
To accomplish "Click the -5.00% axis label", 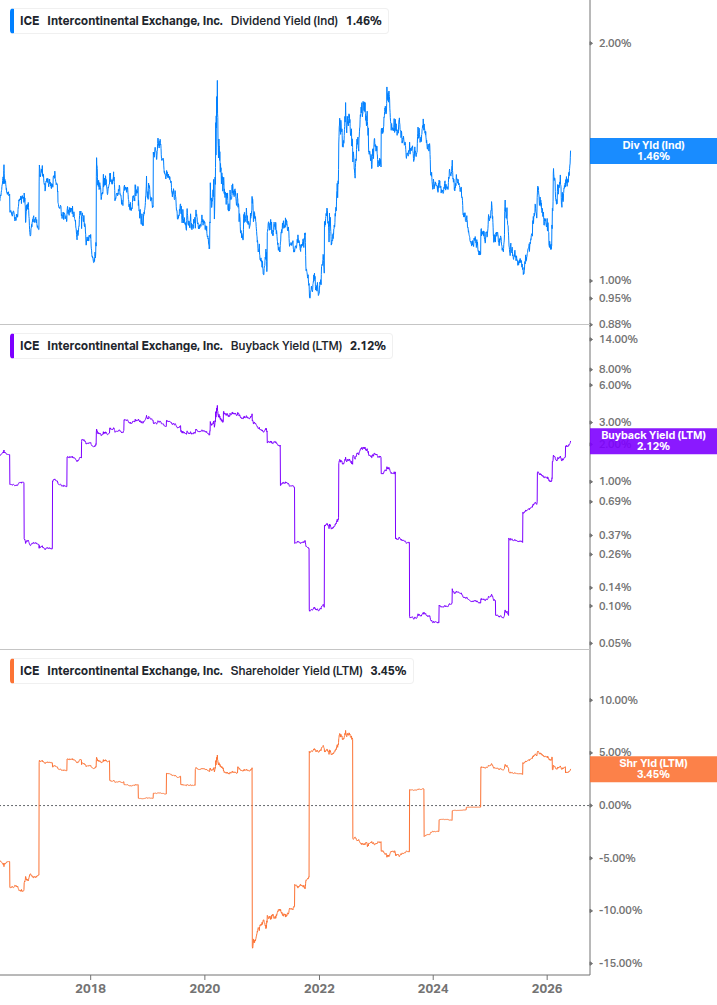I will pyautogui.click(x=617, y=858).
